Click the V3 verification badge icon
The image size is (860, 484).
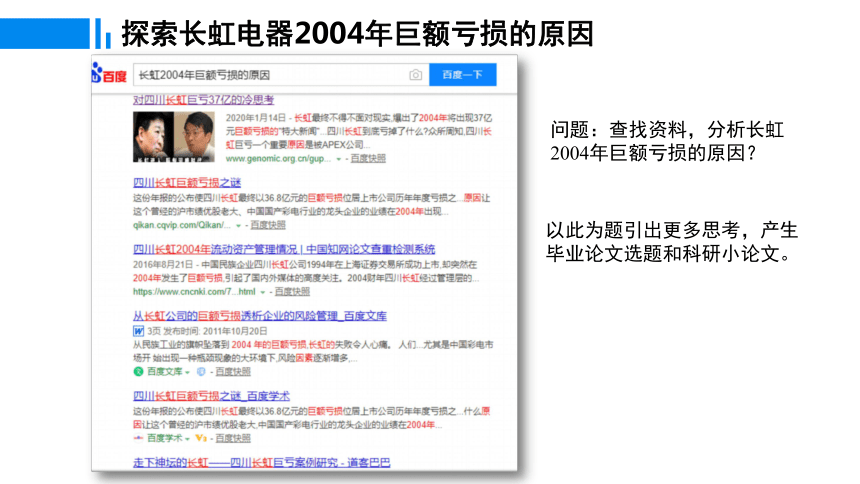coord(201,438)
